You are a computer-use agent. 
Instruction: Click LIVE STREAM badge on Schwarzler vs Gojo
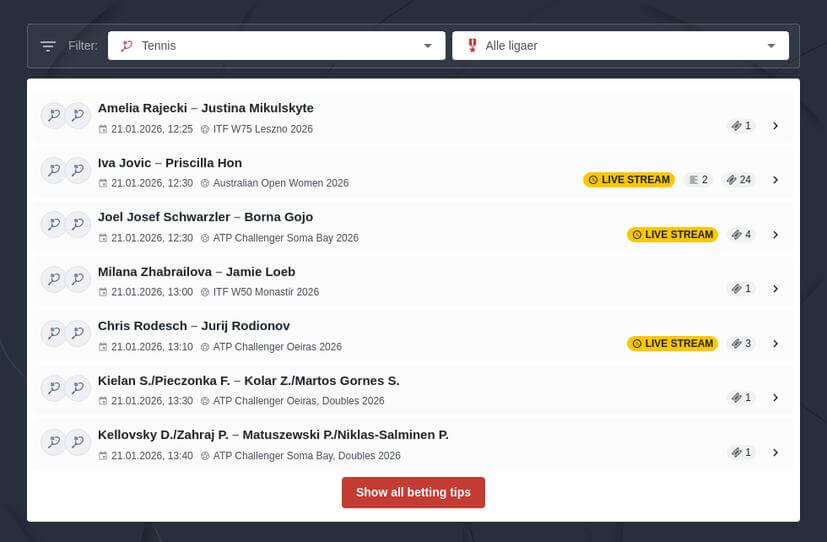672,235
